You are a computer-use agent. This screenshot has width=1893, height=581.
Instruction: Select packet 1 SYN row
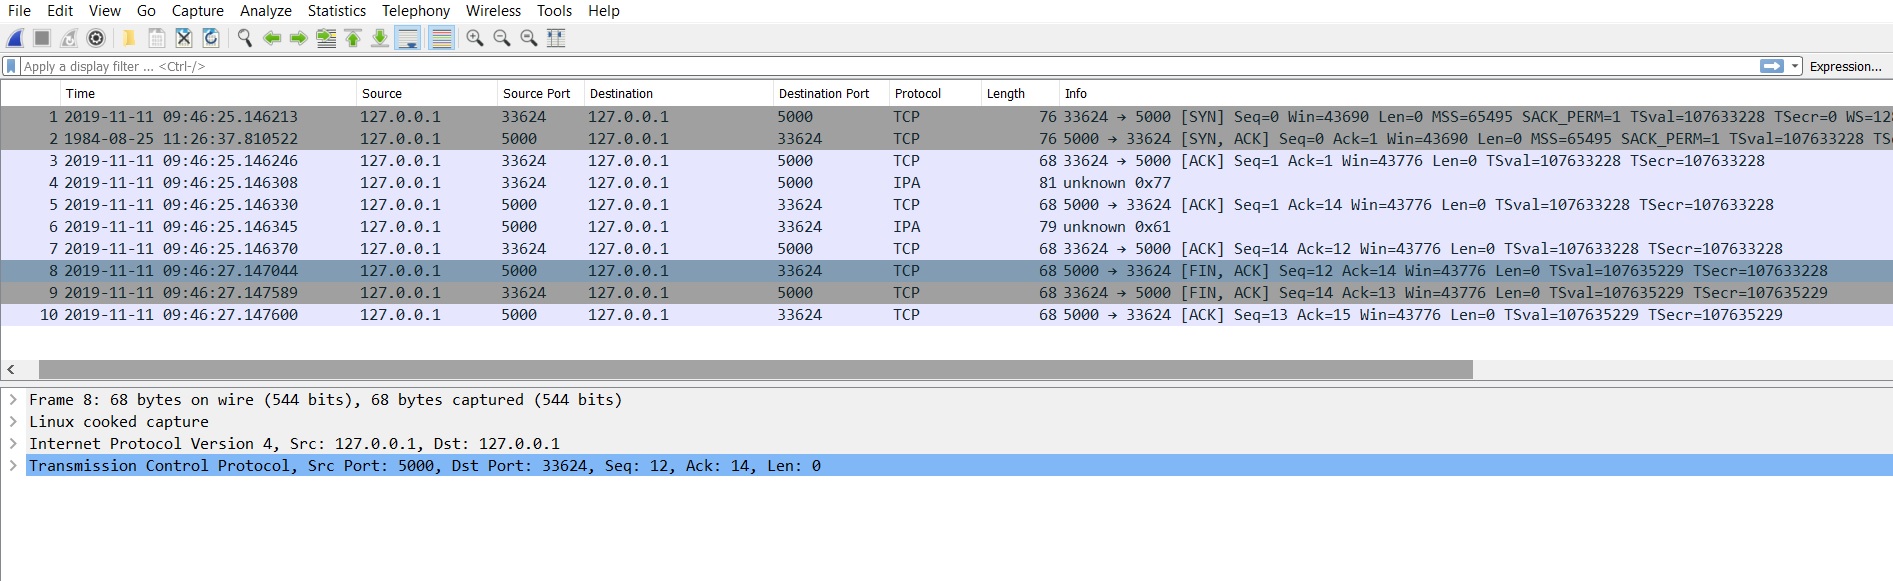pos(946,117)
